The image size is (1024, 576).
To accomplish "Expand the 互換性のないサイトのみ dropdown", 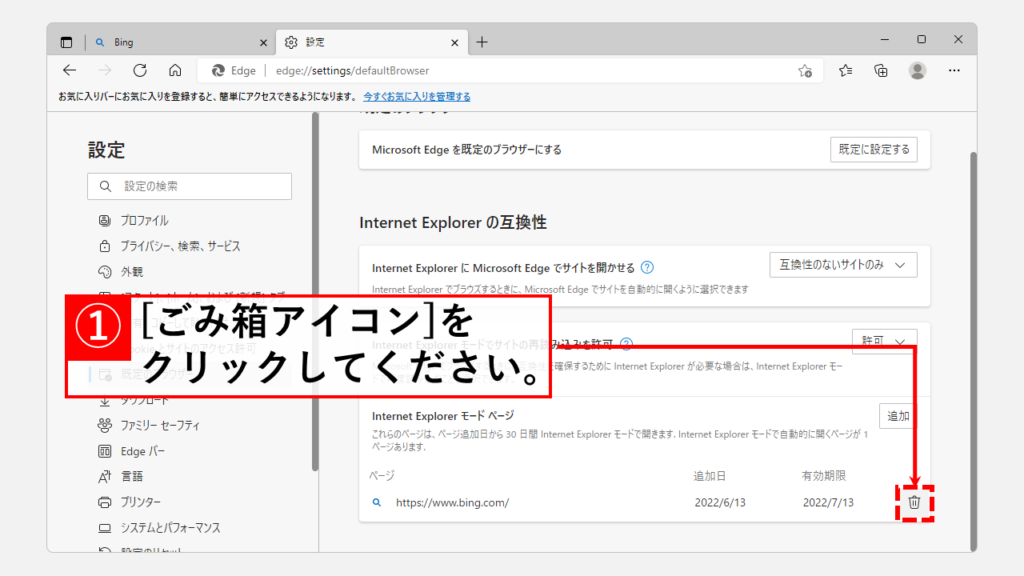I will click(x=843, y=265).
